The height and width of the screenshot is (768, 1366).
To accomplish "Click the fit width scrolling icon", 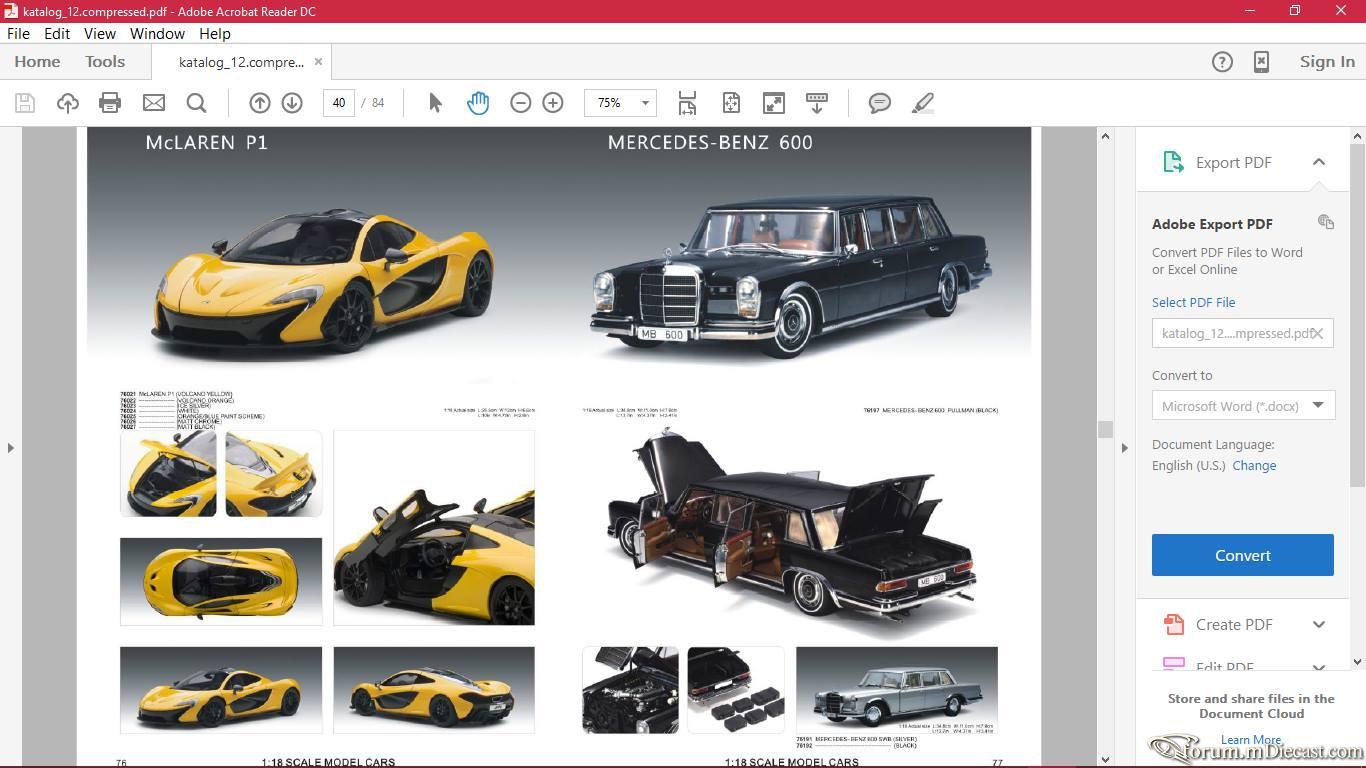I will click(x=687, y=103).
